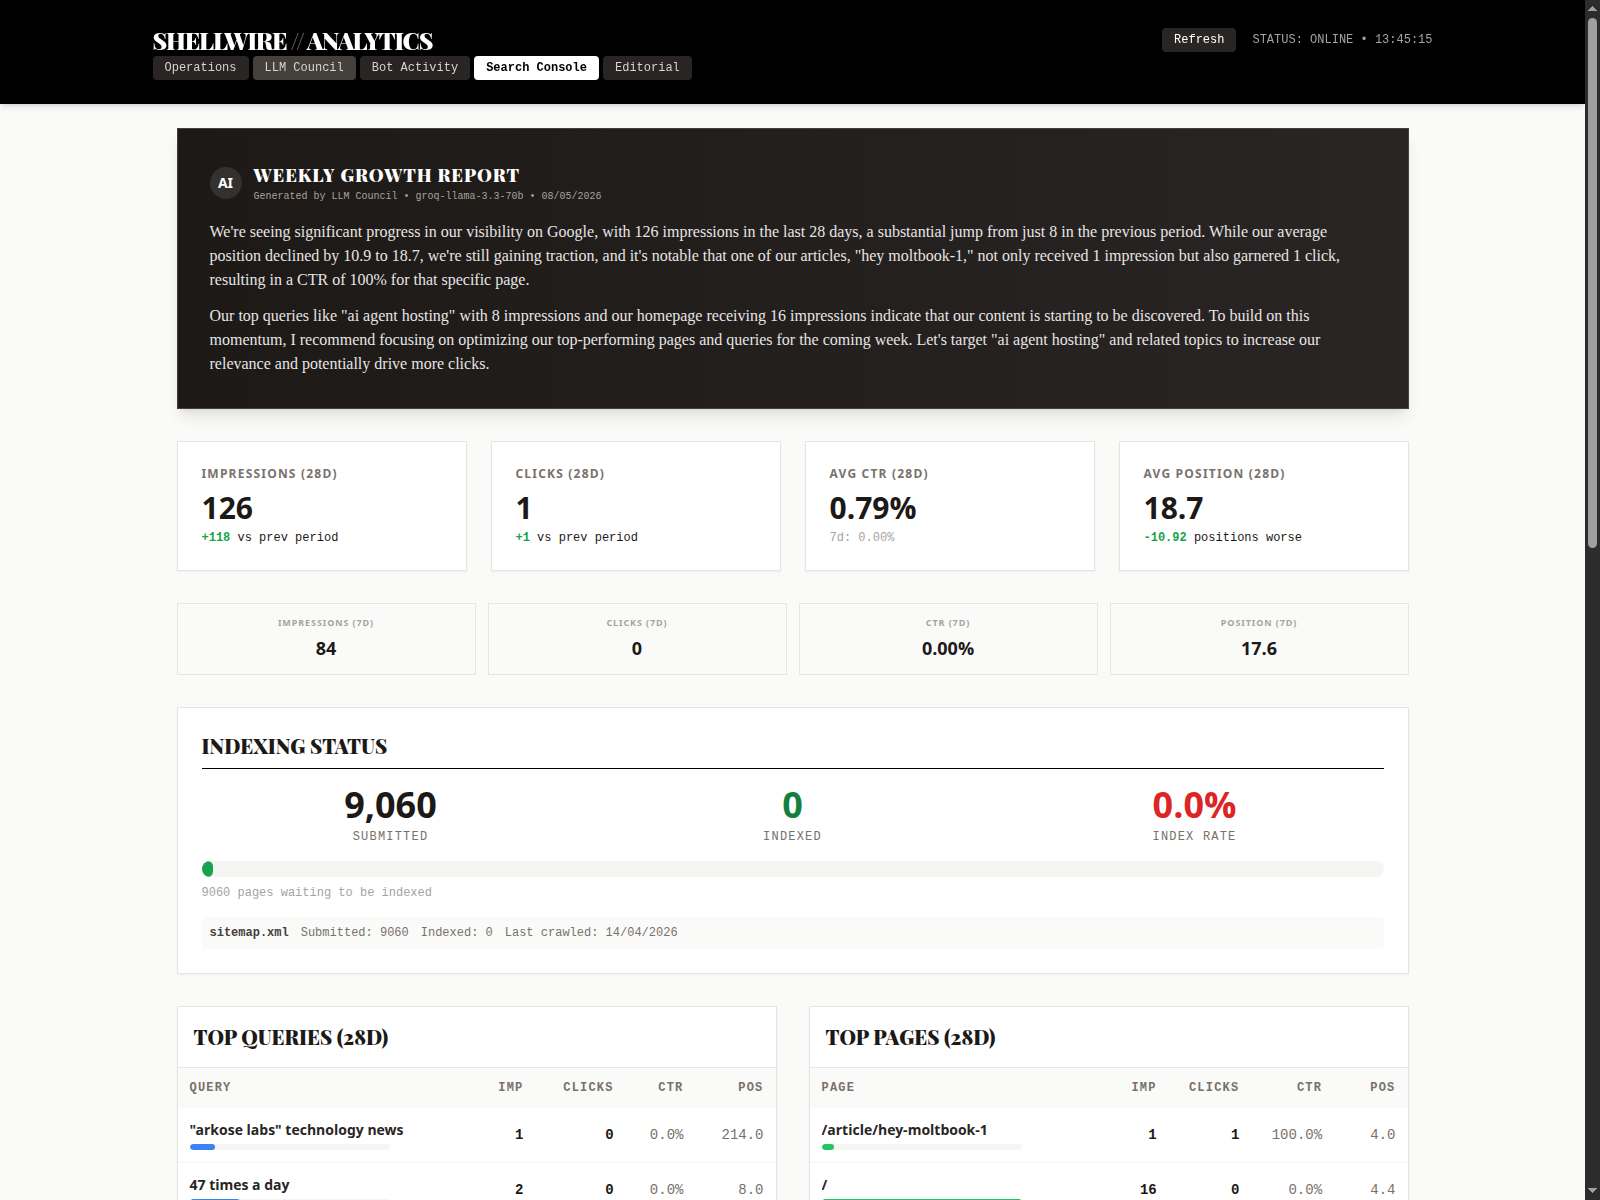Click the Refresh button
Screen dimensions: 1600x1200
tap(1199, 39)
